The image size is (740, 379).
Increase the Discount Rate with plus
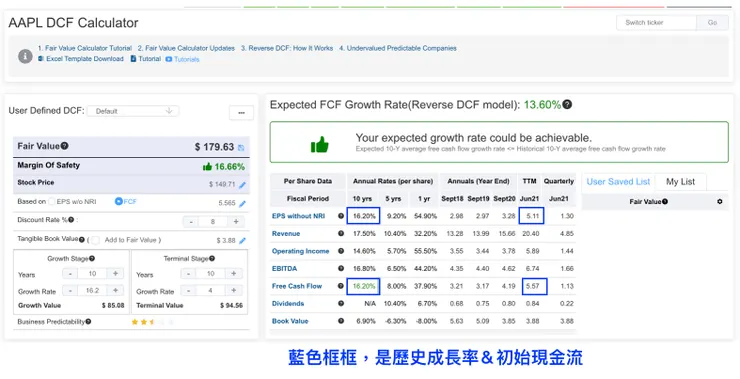pyautogui.click(x=235, y=221)
